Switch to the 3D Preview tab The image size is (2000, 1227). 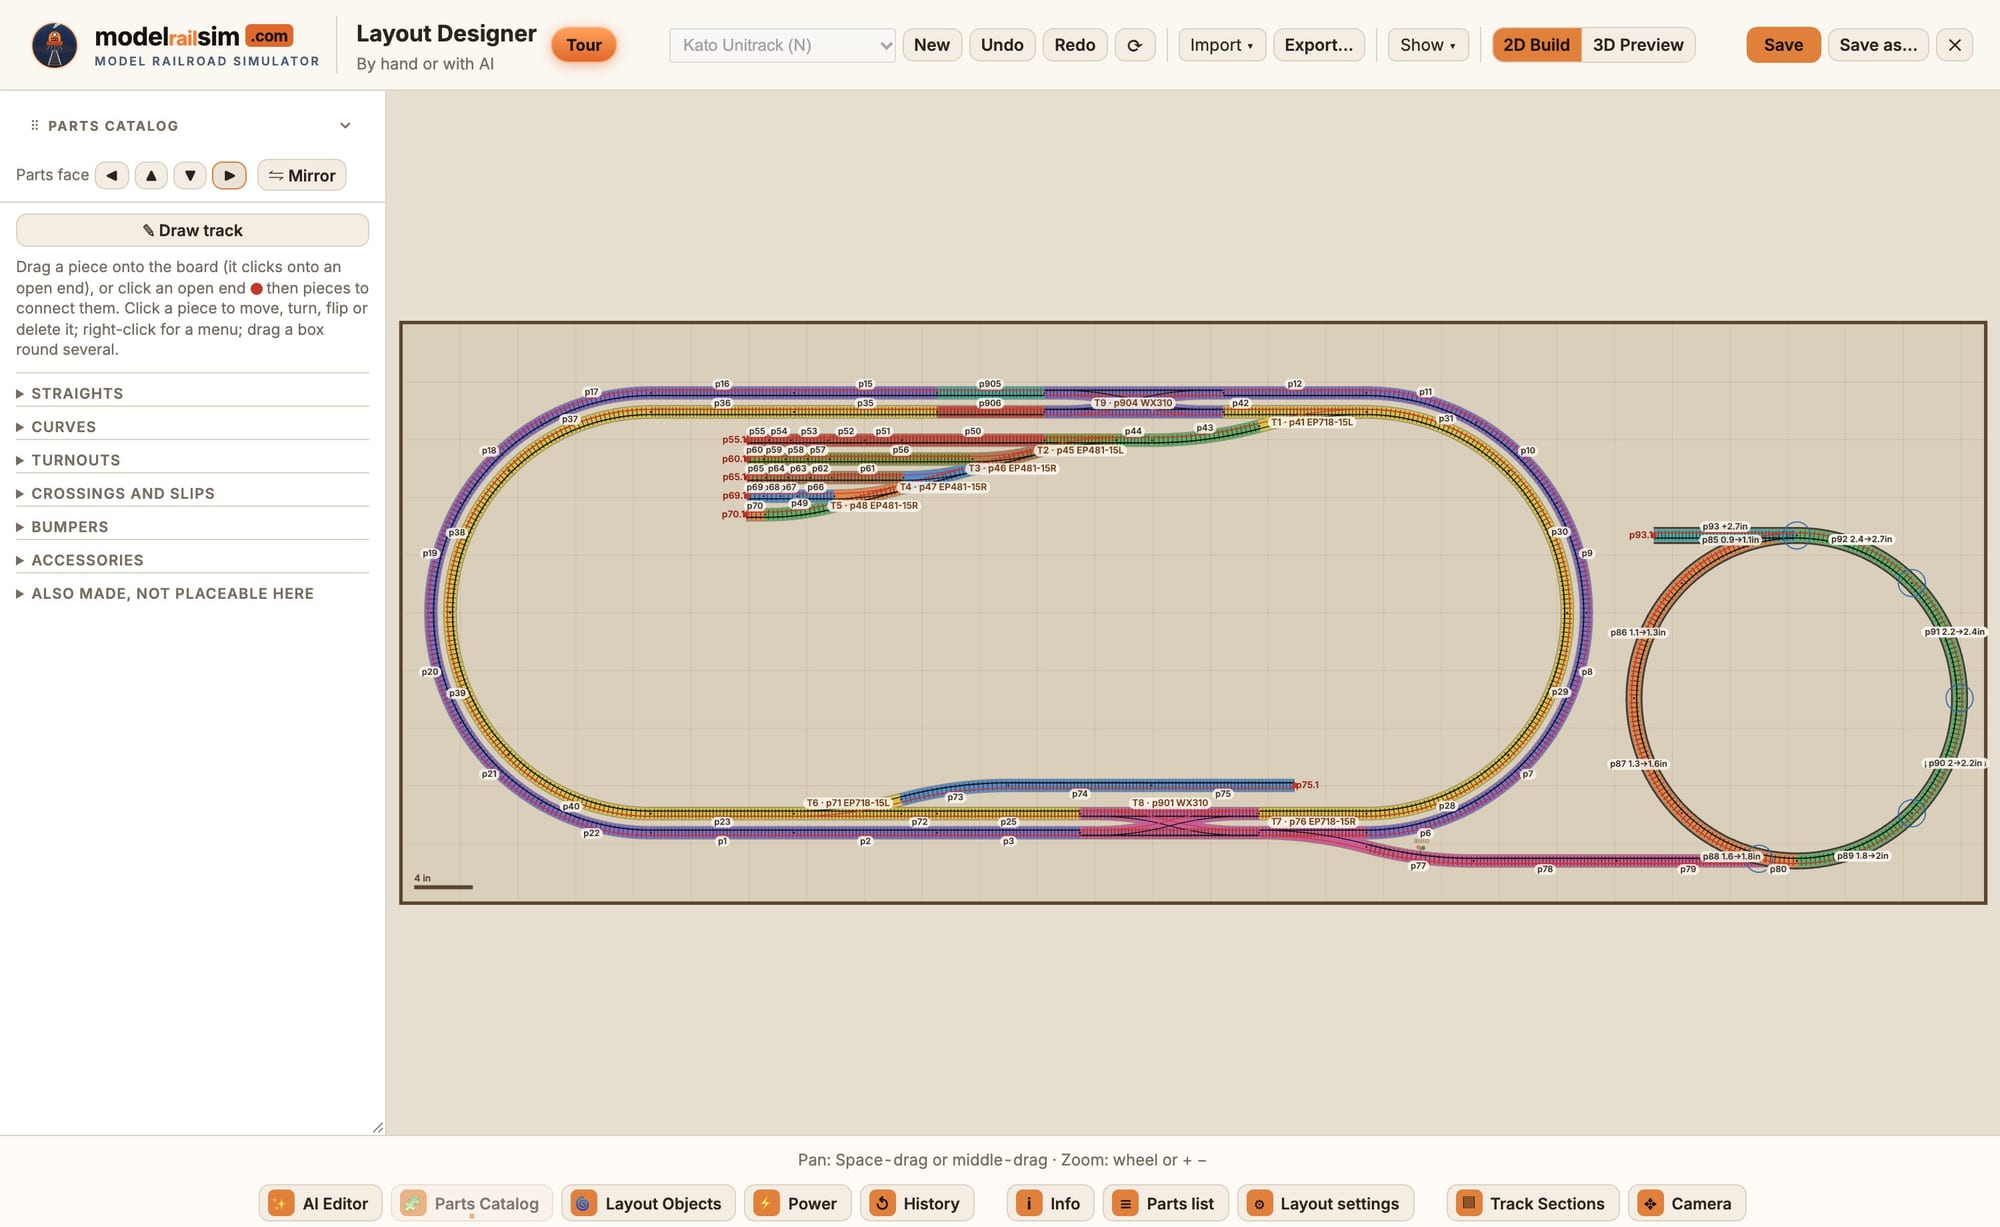pos(1638,45)
